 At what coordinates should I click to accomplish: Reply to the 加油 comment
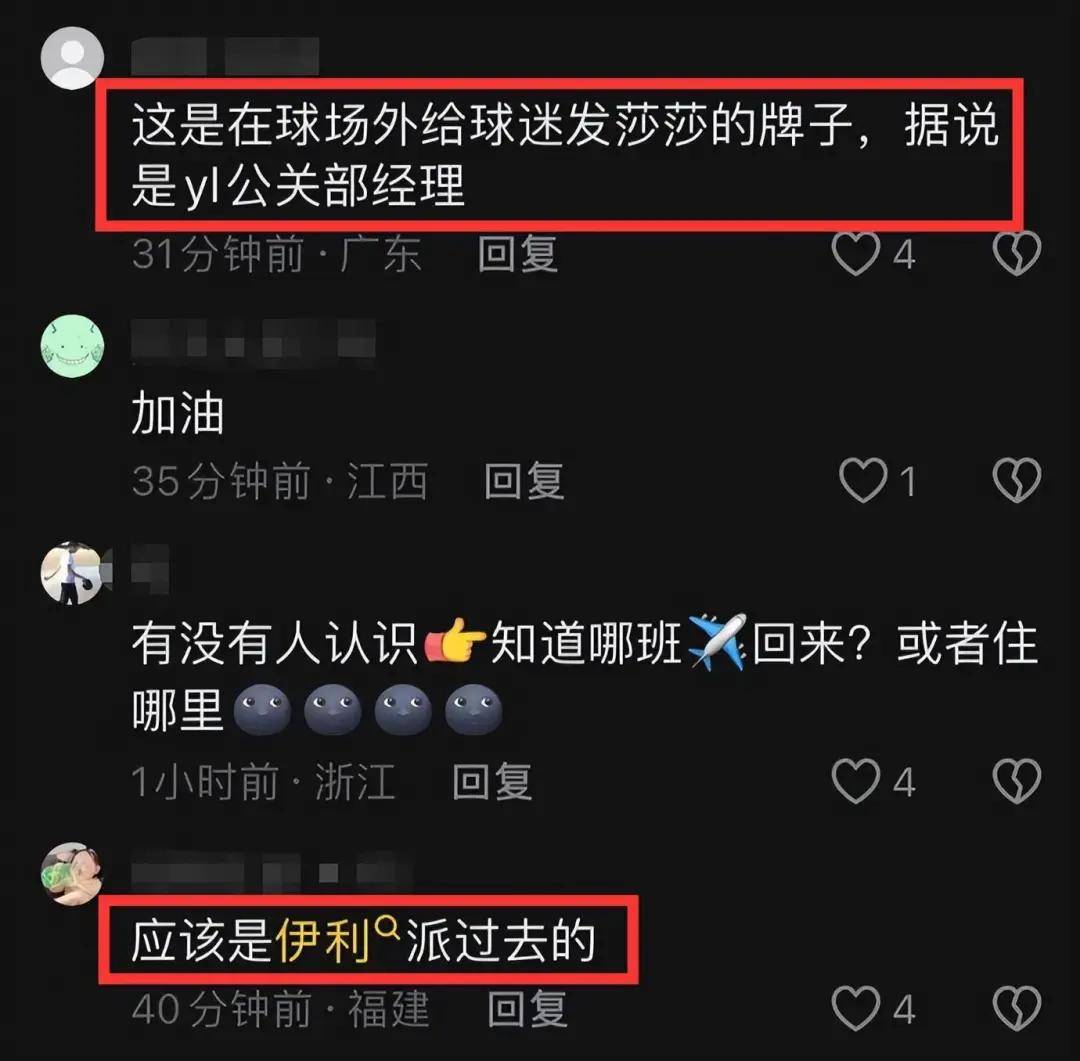pos(524,481)
